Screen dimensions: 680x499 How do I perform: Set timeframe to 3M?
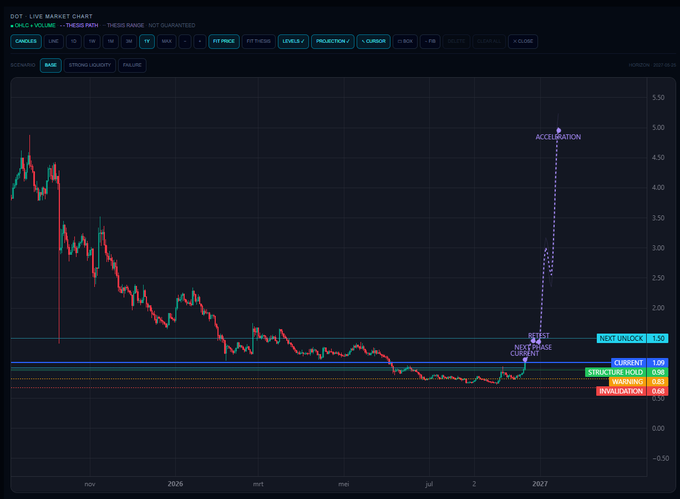pyautogui.click(x=129, y=41)
